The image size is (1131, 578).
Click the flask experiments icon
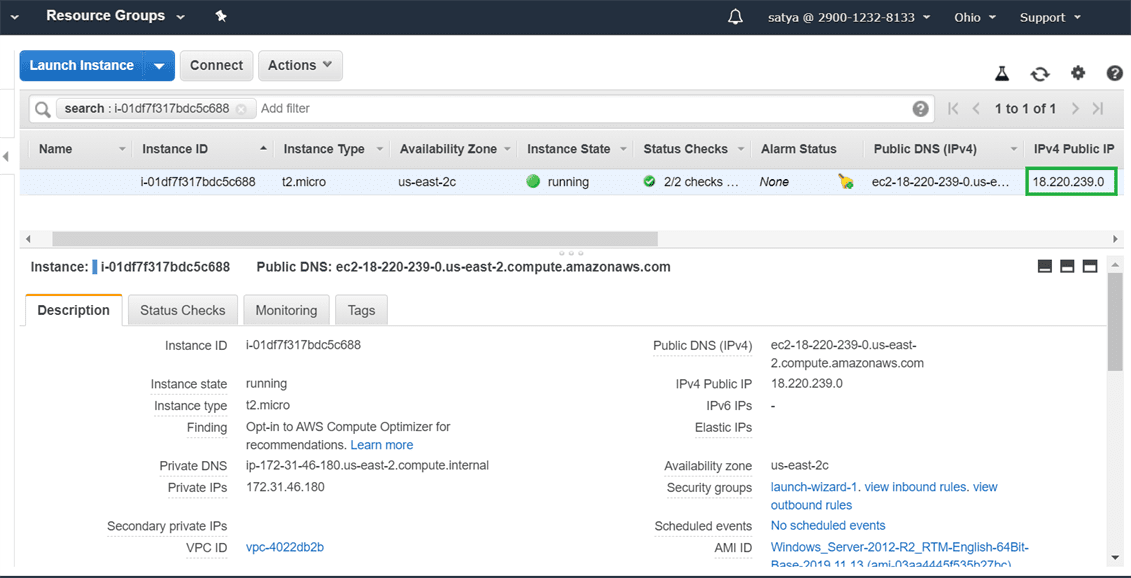(1002, 73)
